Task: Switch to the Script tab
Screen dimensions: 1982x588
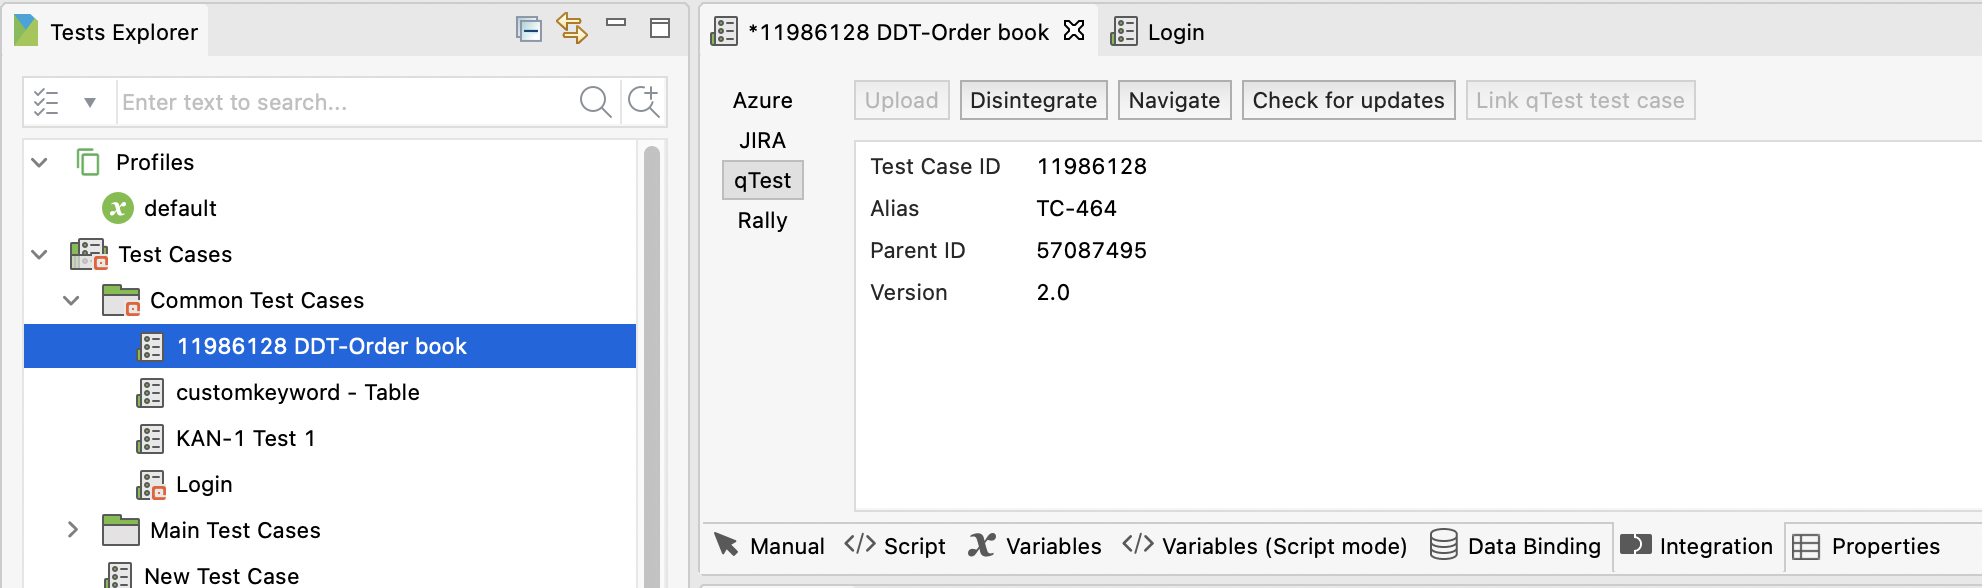Action: 895,546
